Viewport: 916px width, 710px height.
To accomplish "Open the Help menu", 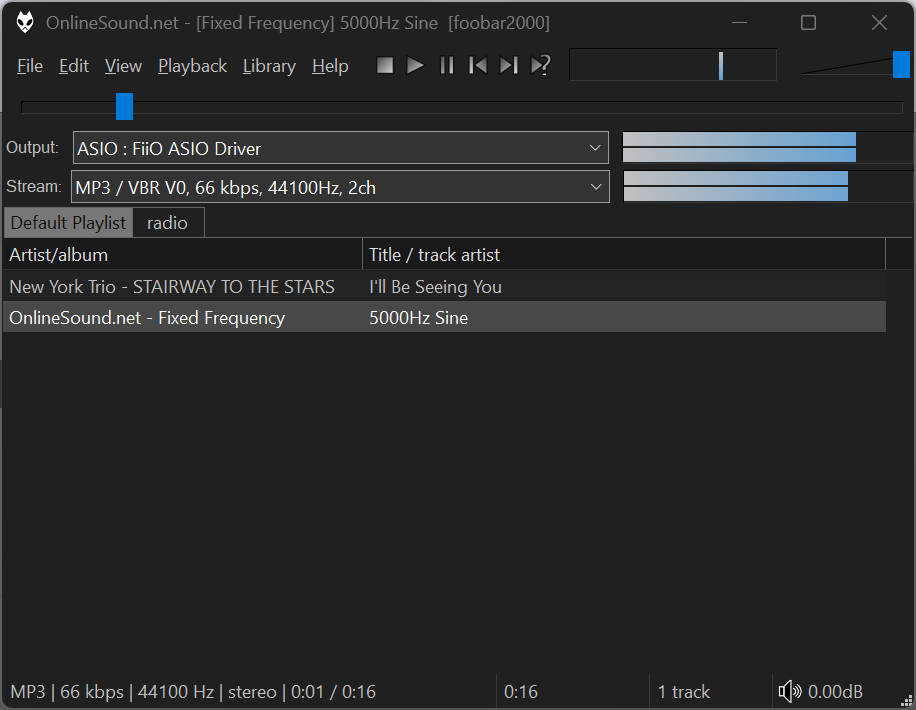I will [330, 66].
